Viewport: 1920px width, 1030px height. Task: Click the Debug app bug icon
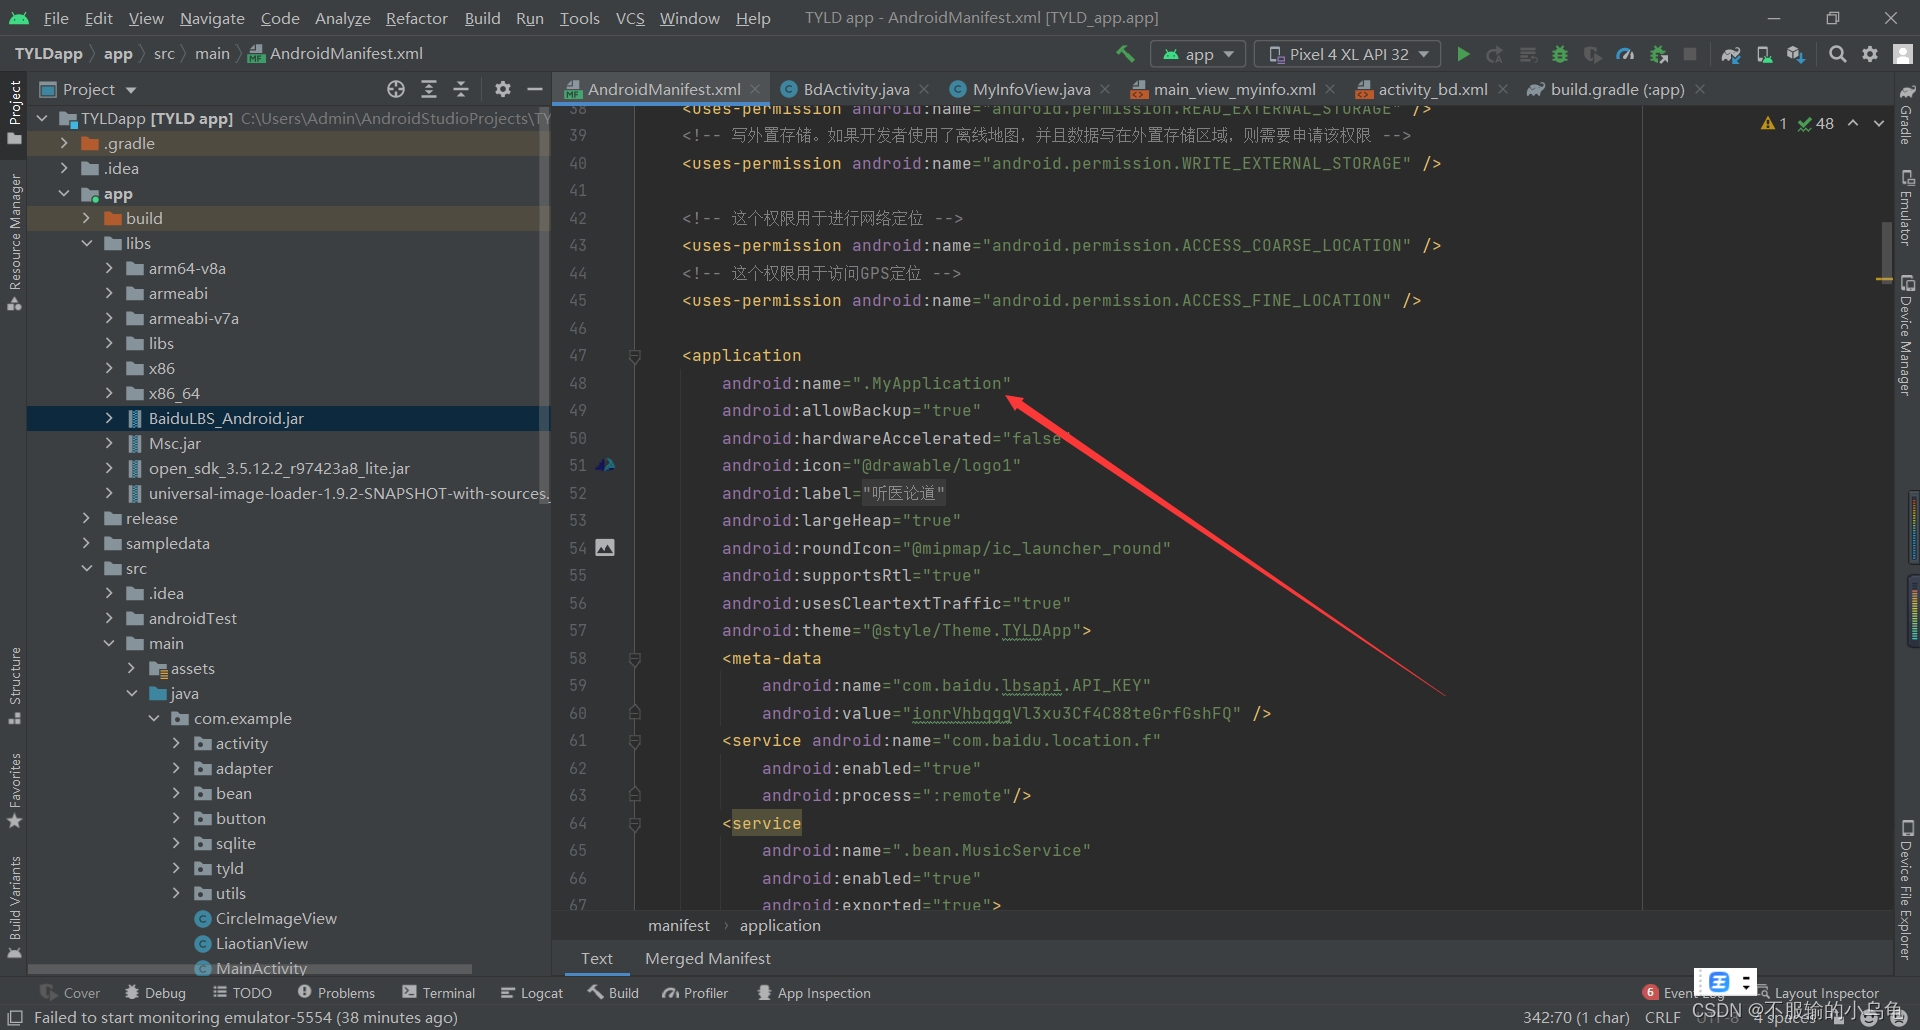(x=1560, y=54)
